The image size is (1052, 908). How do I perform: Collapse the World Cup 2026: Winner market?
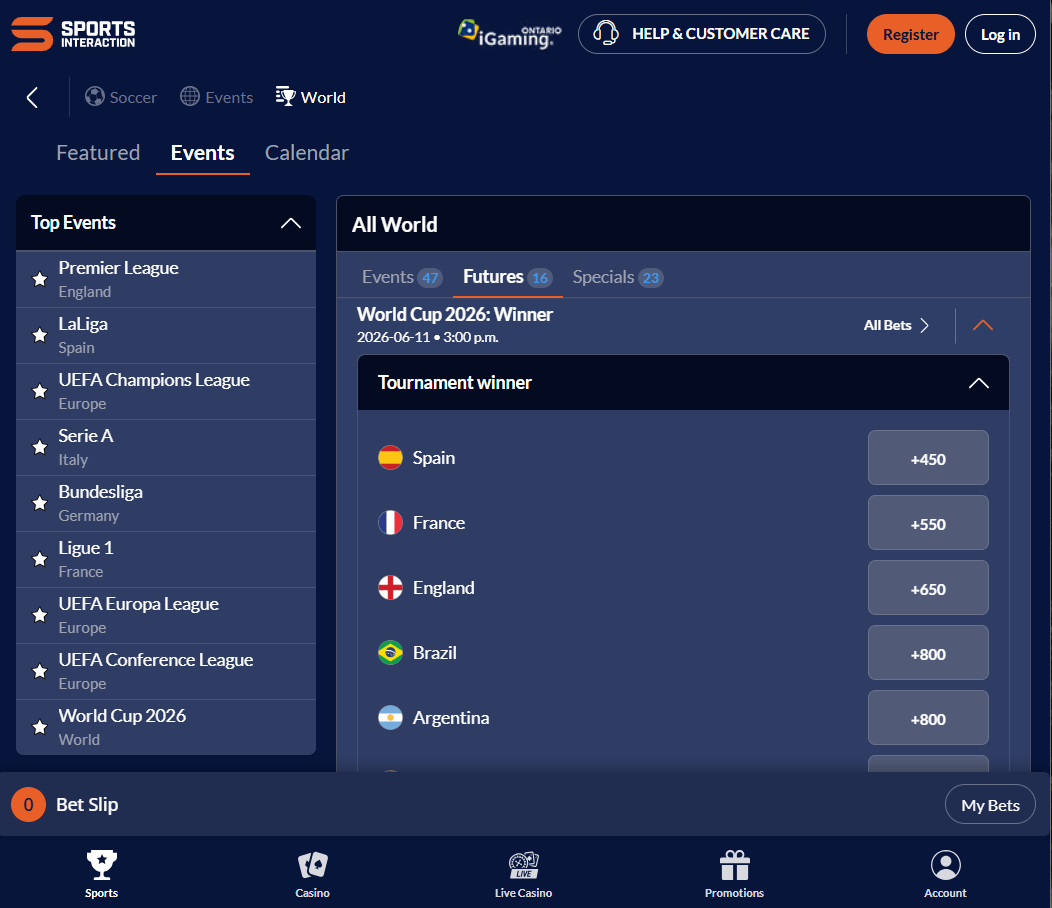[982, 325]
